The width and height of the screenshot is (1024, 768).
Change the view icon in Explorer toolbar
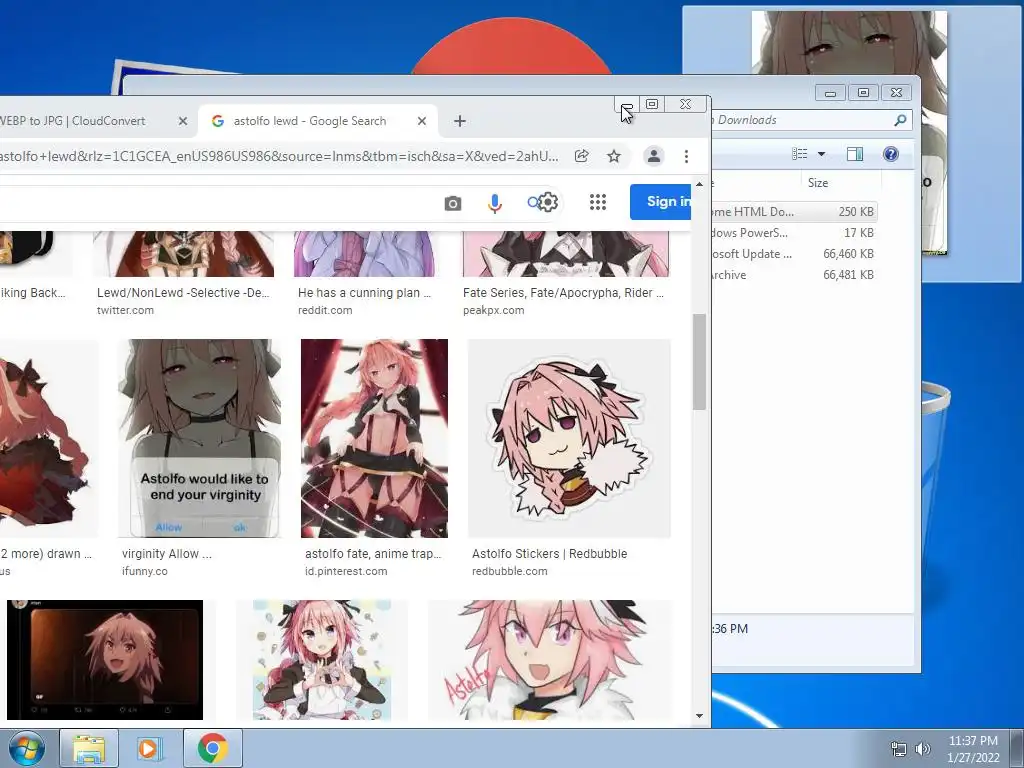pos(800,154)
